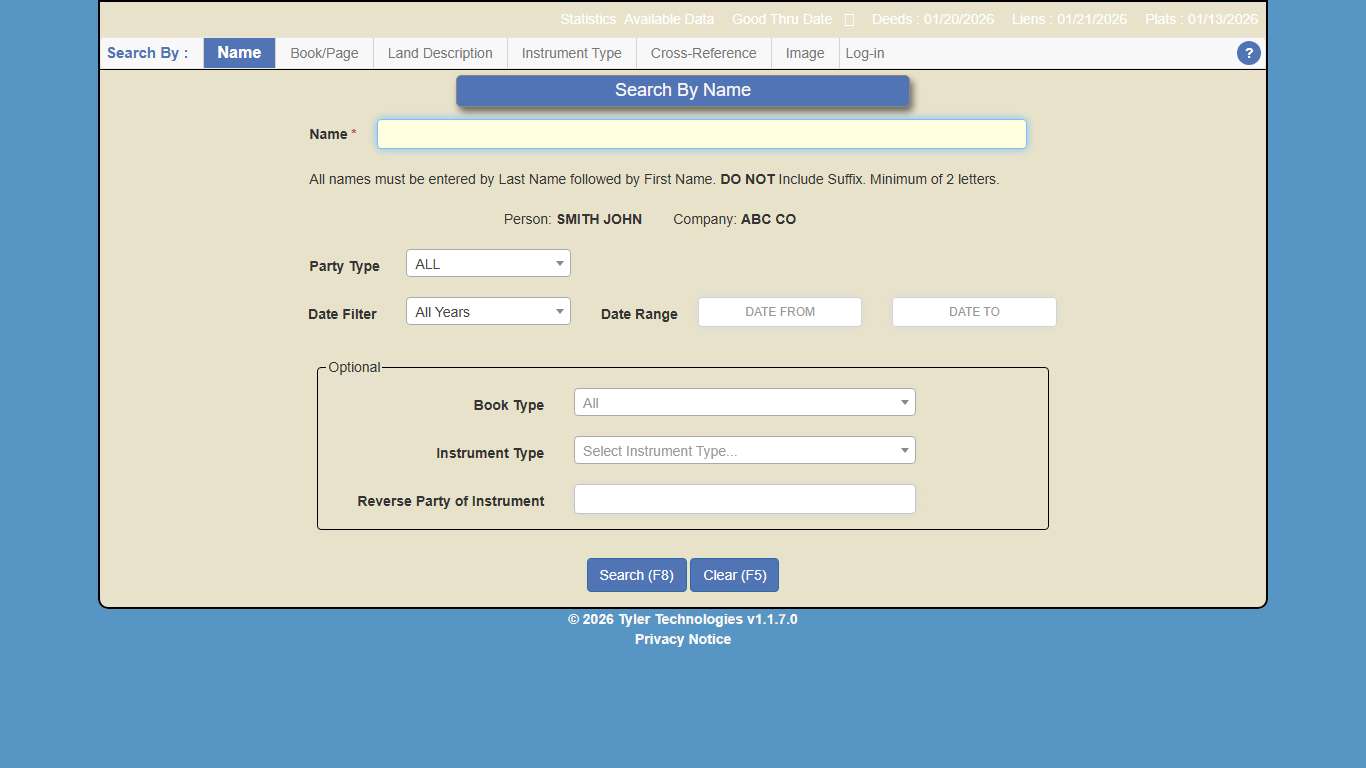This screenshot has height=768, width=1366.
Task: Click the Search (F8) button
Action: pos(636,575)
